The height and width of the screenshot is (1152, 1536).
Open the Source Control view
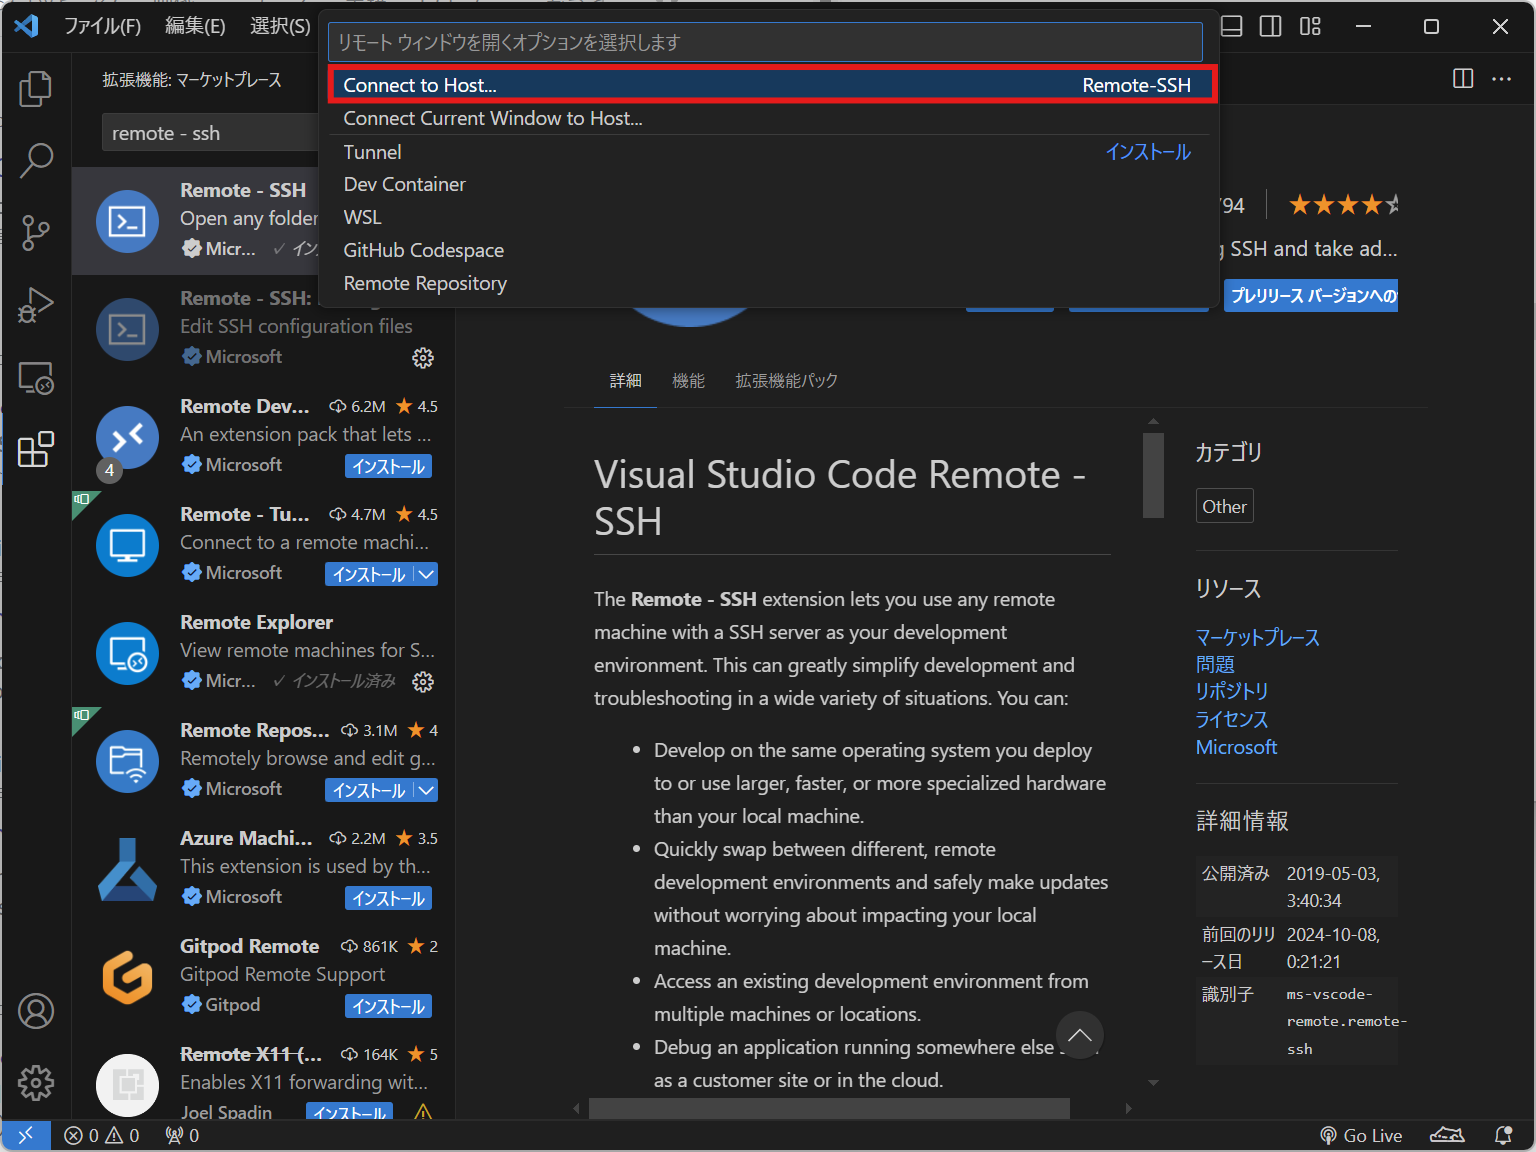point(36,232)
